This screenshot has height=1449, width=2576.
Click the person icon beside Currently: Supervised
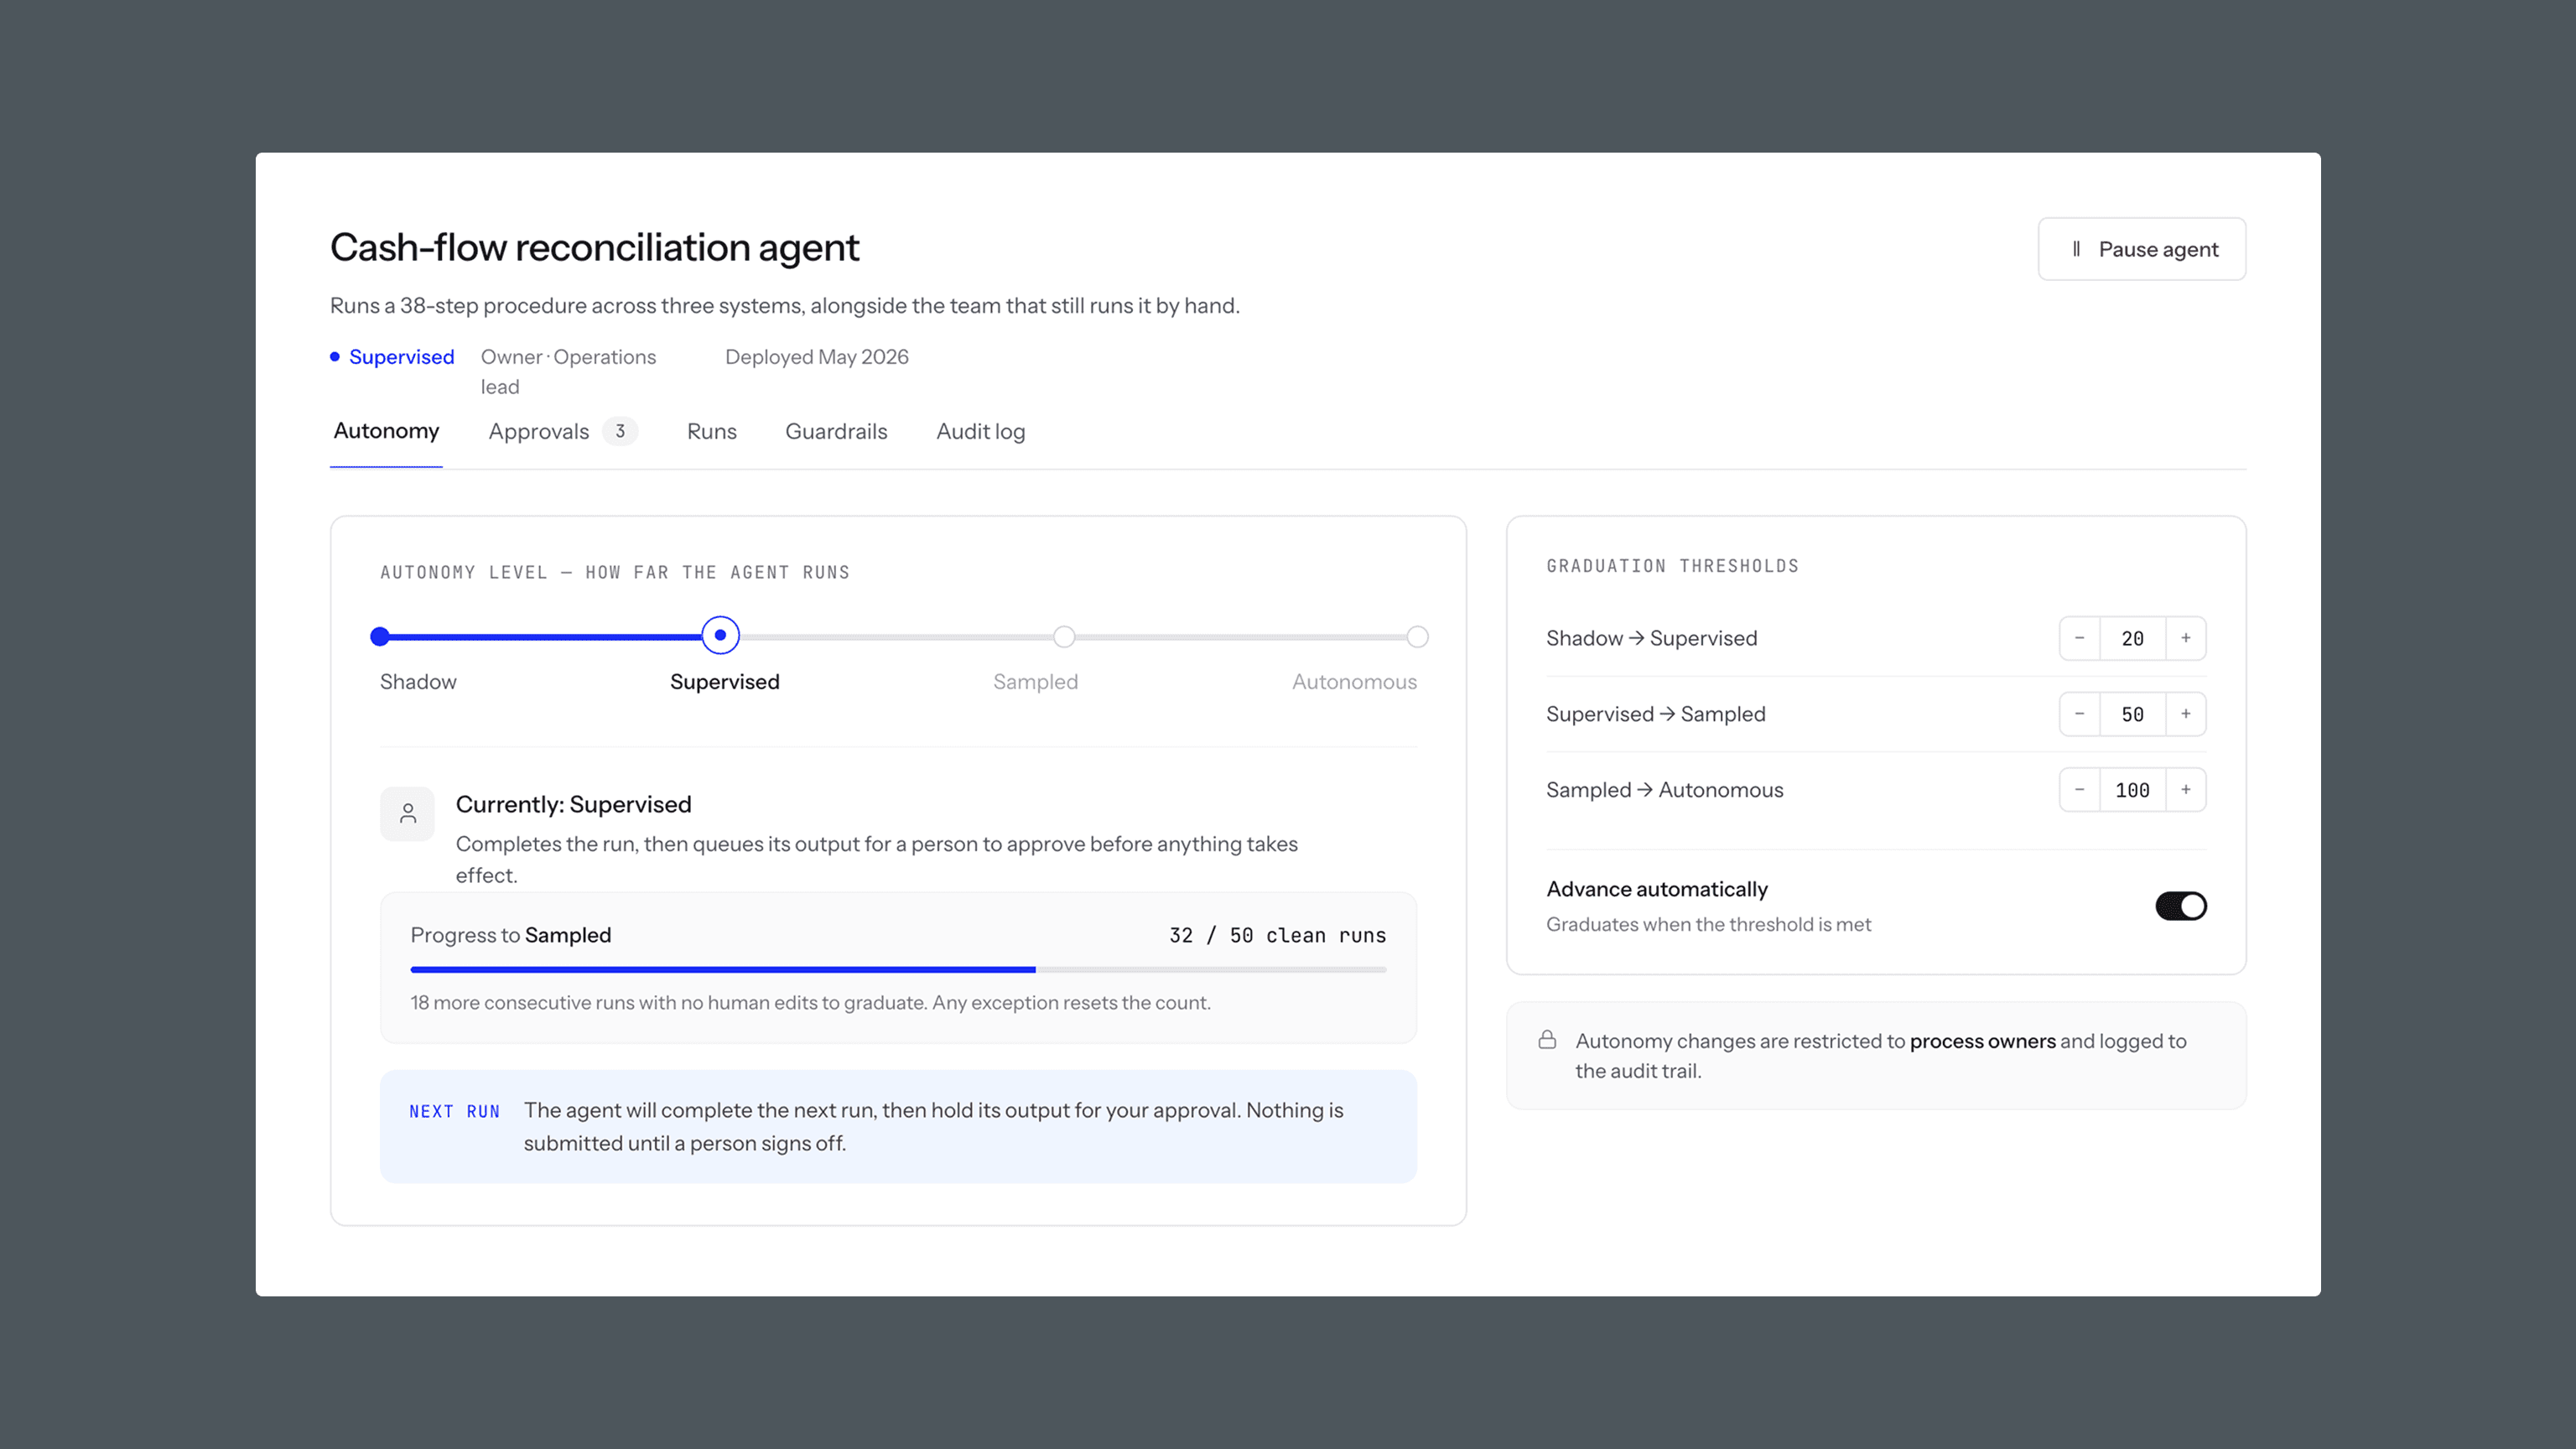407,813
